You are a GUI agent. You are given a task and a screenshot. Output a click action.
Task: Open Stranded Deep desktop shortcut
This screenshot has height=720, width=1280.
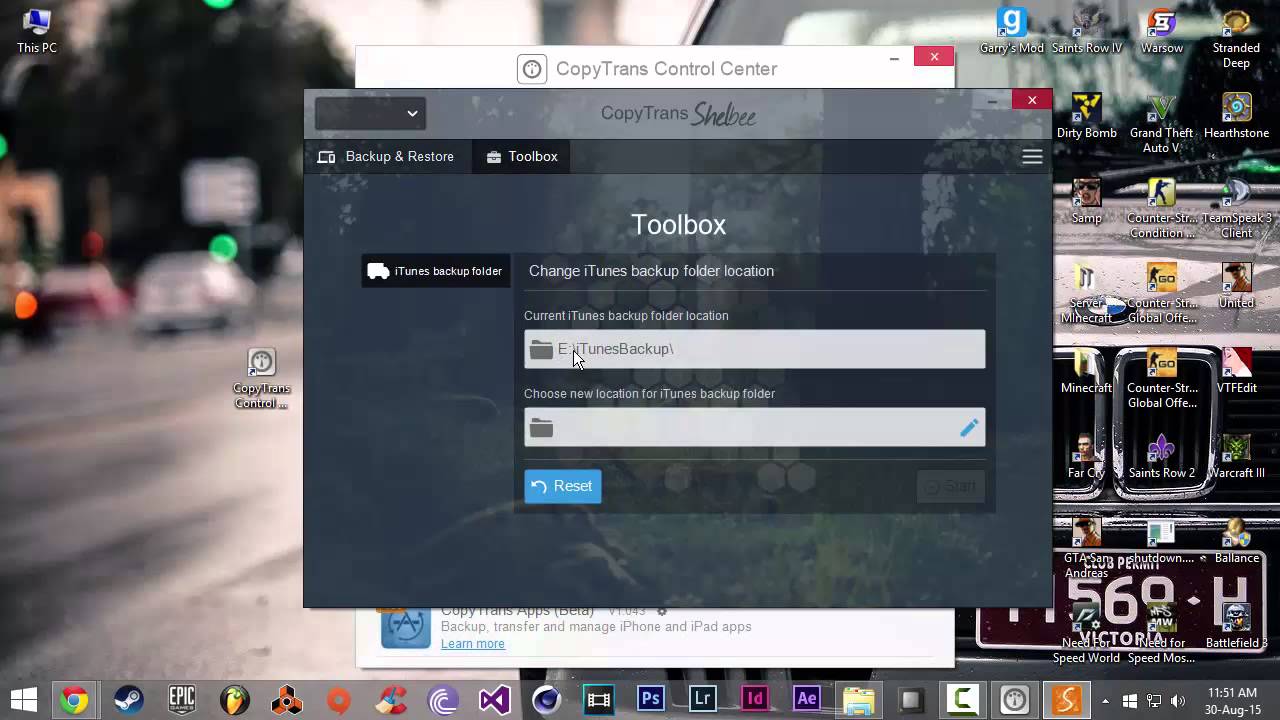[1237, 38]
